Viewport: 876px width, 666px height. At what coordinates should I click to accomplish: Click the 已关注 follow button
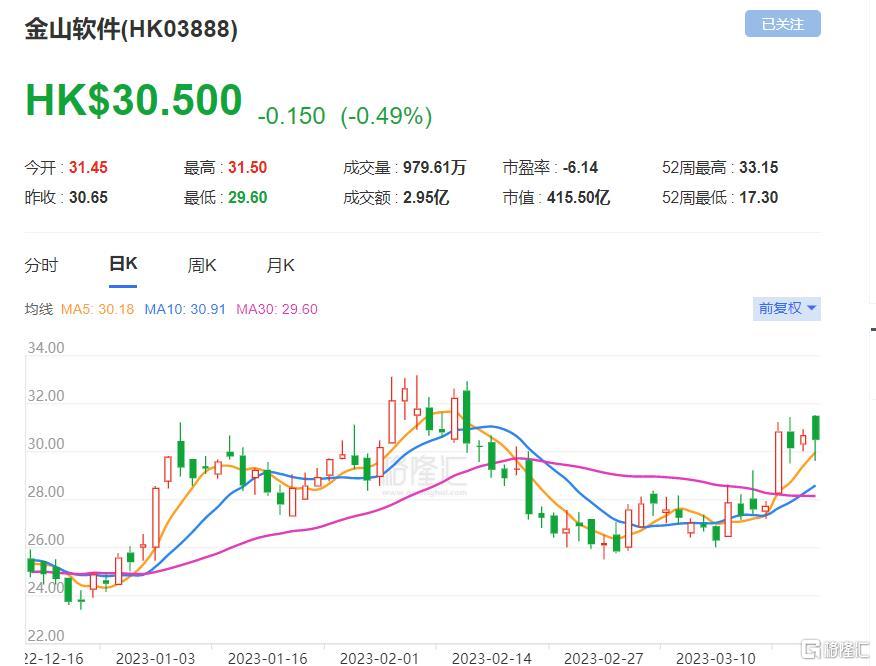point(782,24)
